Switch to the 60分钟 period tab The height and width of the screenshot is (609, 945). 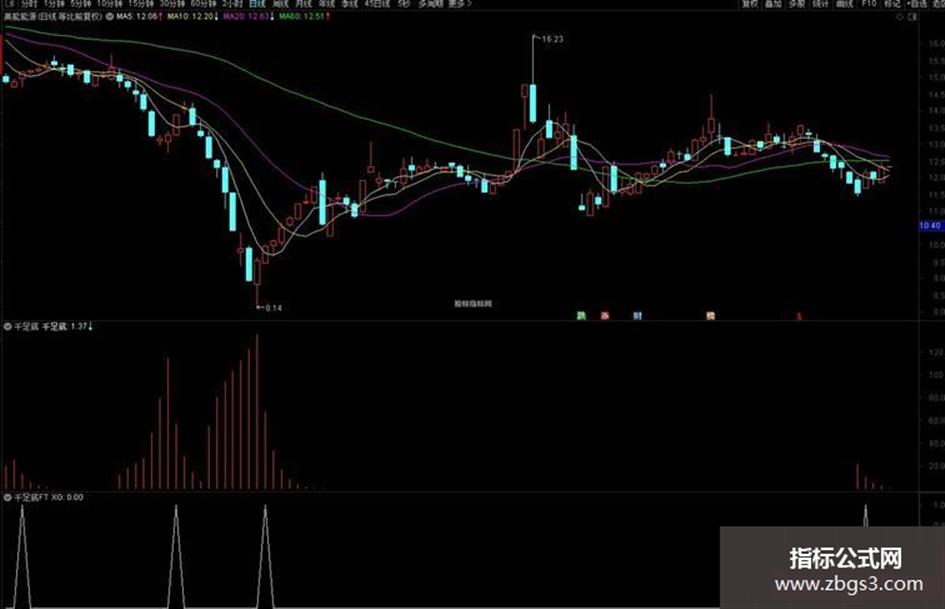[204, 4]
